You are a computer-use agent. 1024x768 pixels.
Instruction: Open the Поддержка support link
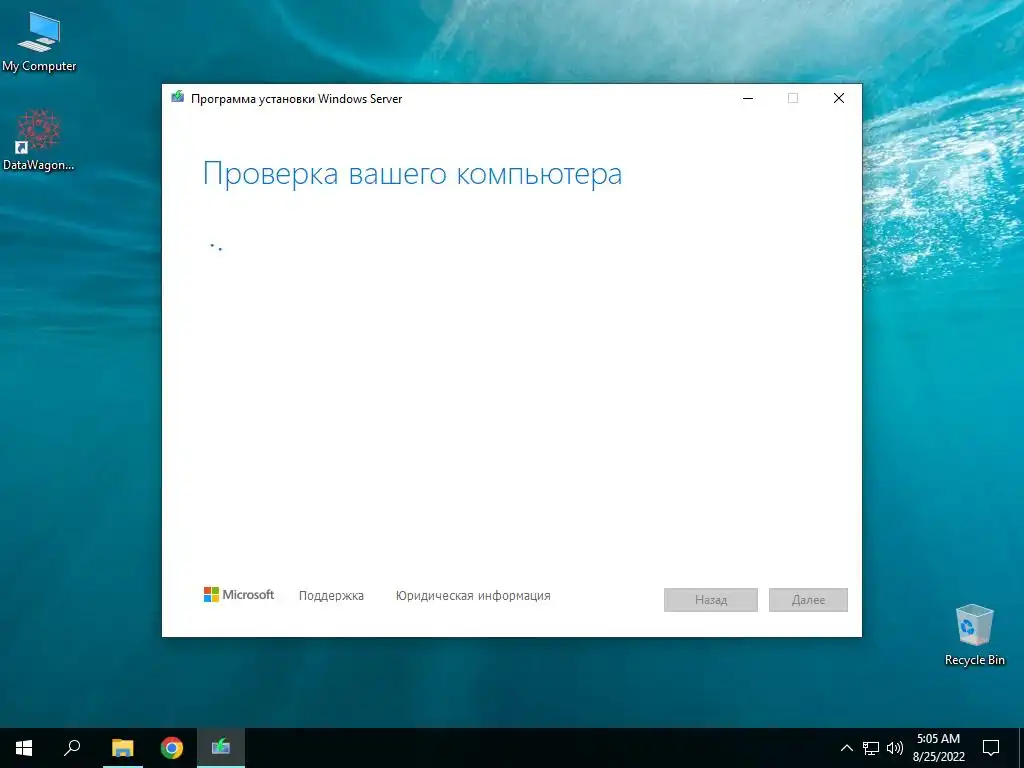[331, 596]
